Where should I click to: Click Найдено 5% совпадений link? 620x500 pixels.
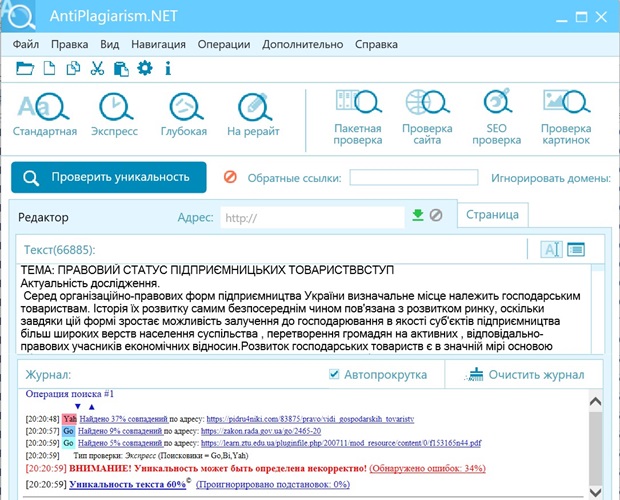[x=120, y=443]
